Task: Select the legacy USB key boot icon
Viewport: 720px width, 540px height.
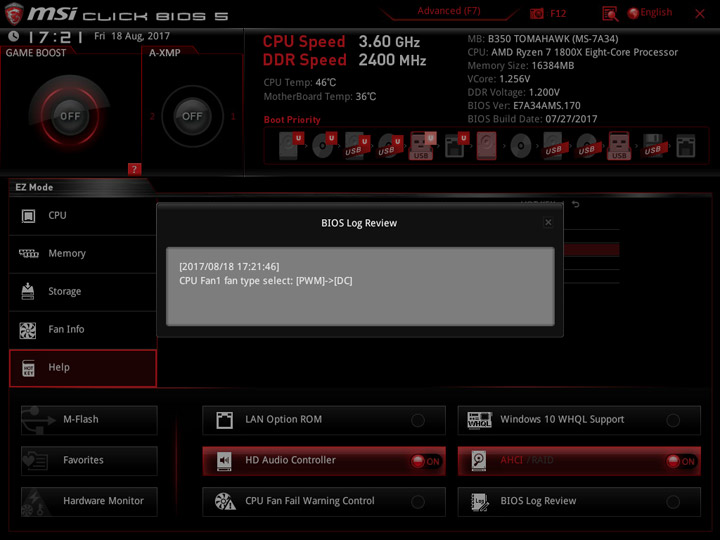Action: click(619, 146)
